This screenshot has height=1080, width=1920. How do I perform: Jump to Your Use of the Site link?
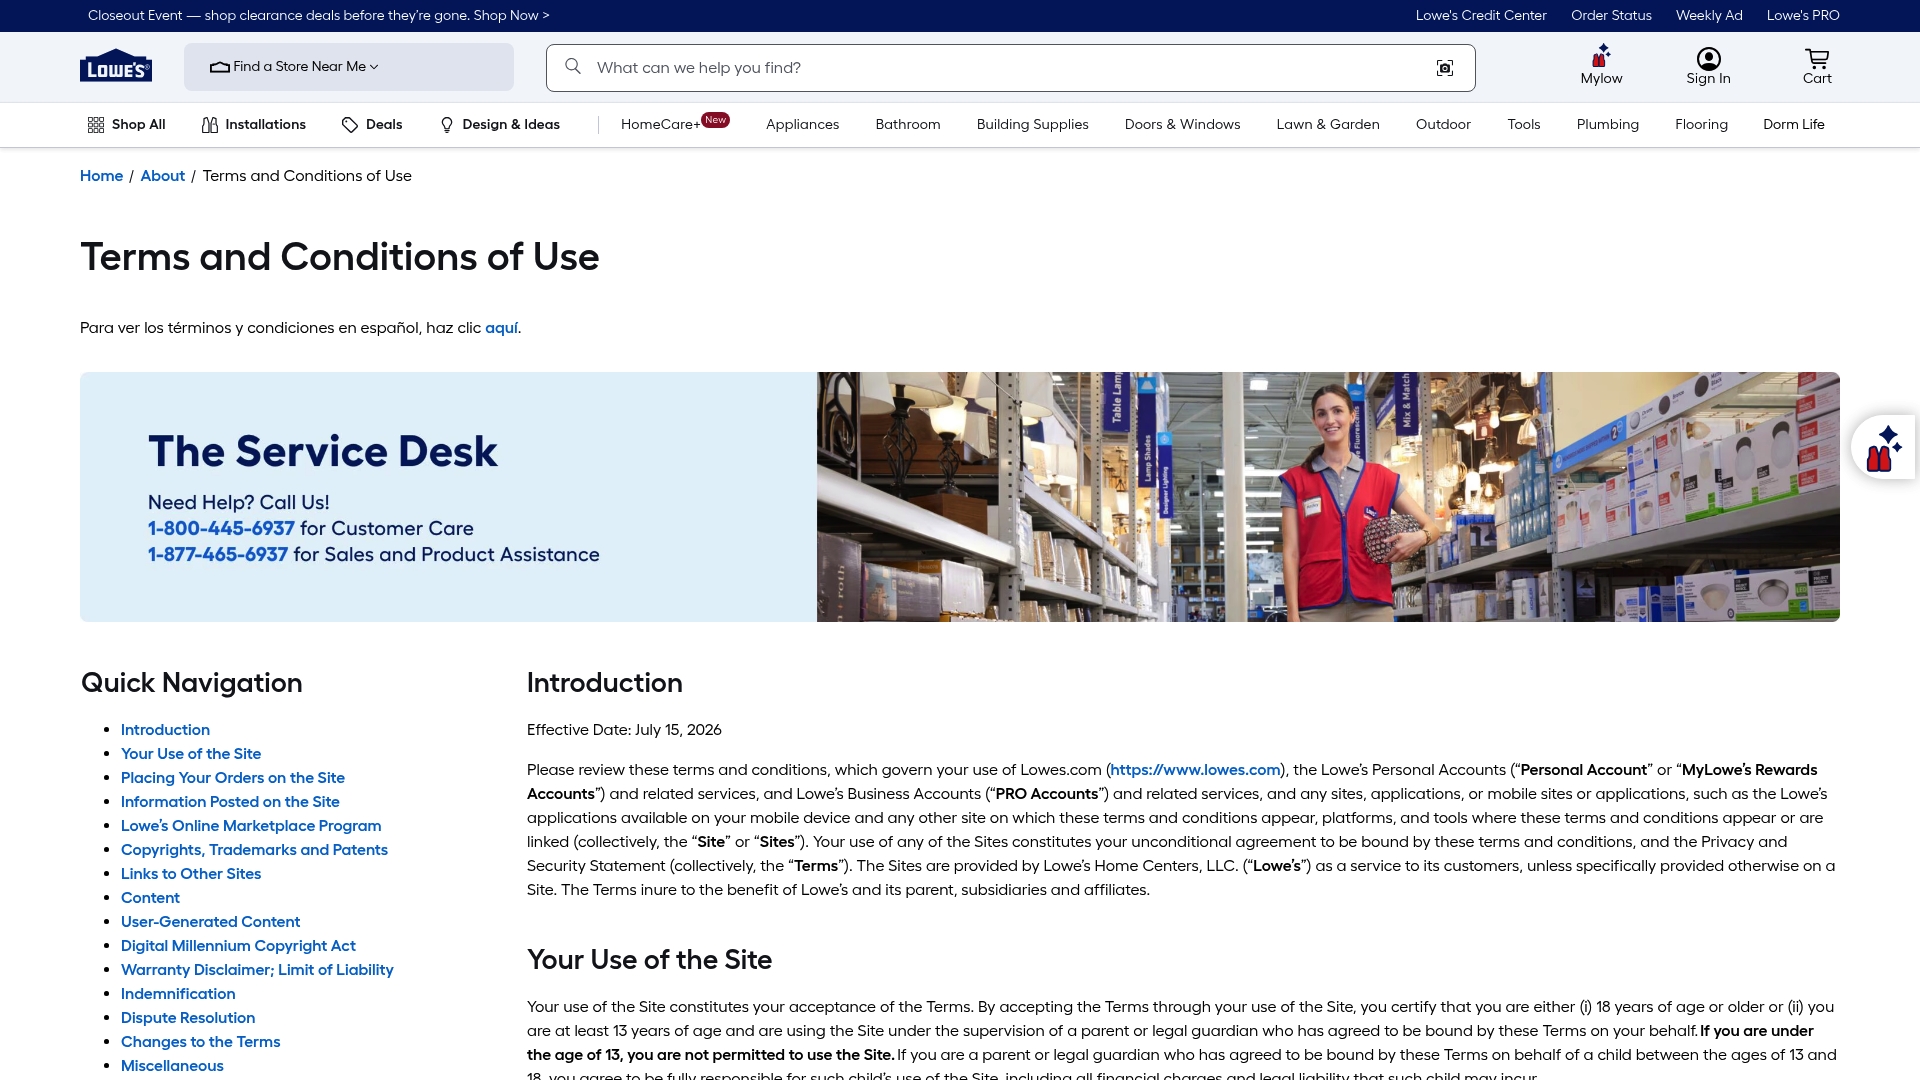tap(191, 754)
